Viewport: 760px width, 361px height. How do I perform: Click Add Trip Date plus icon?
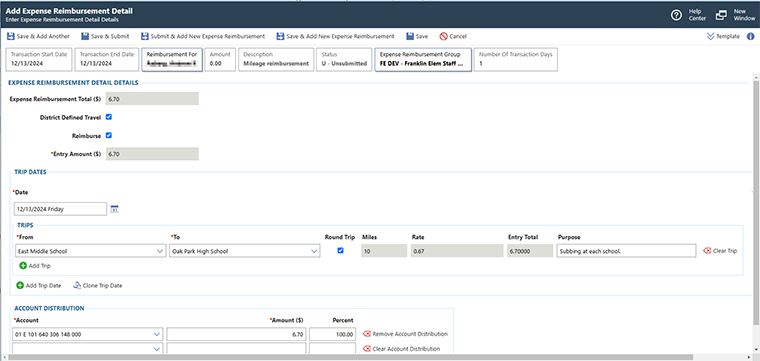pyautogui.click(x=20, y=285)
